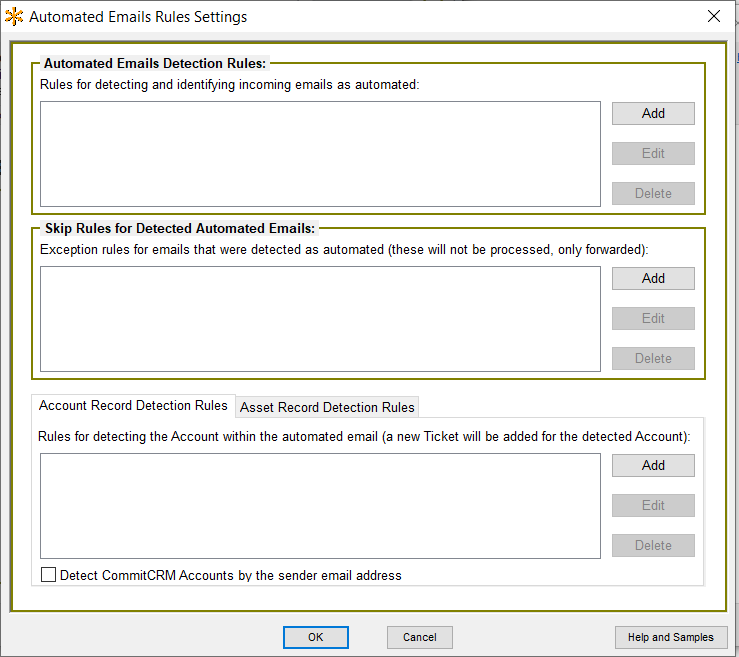Enable Detect CommitCRM Accounts by sender email
This screenshot has height=657, width=739.
[49, 575]
